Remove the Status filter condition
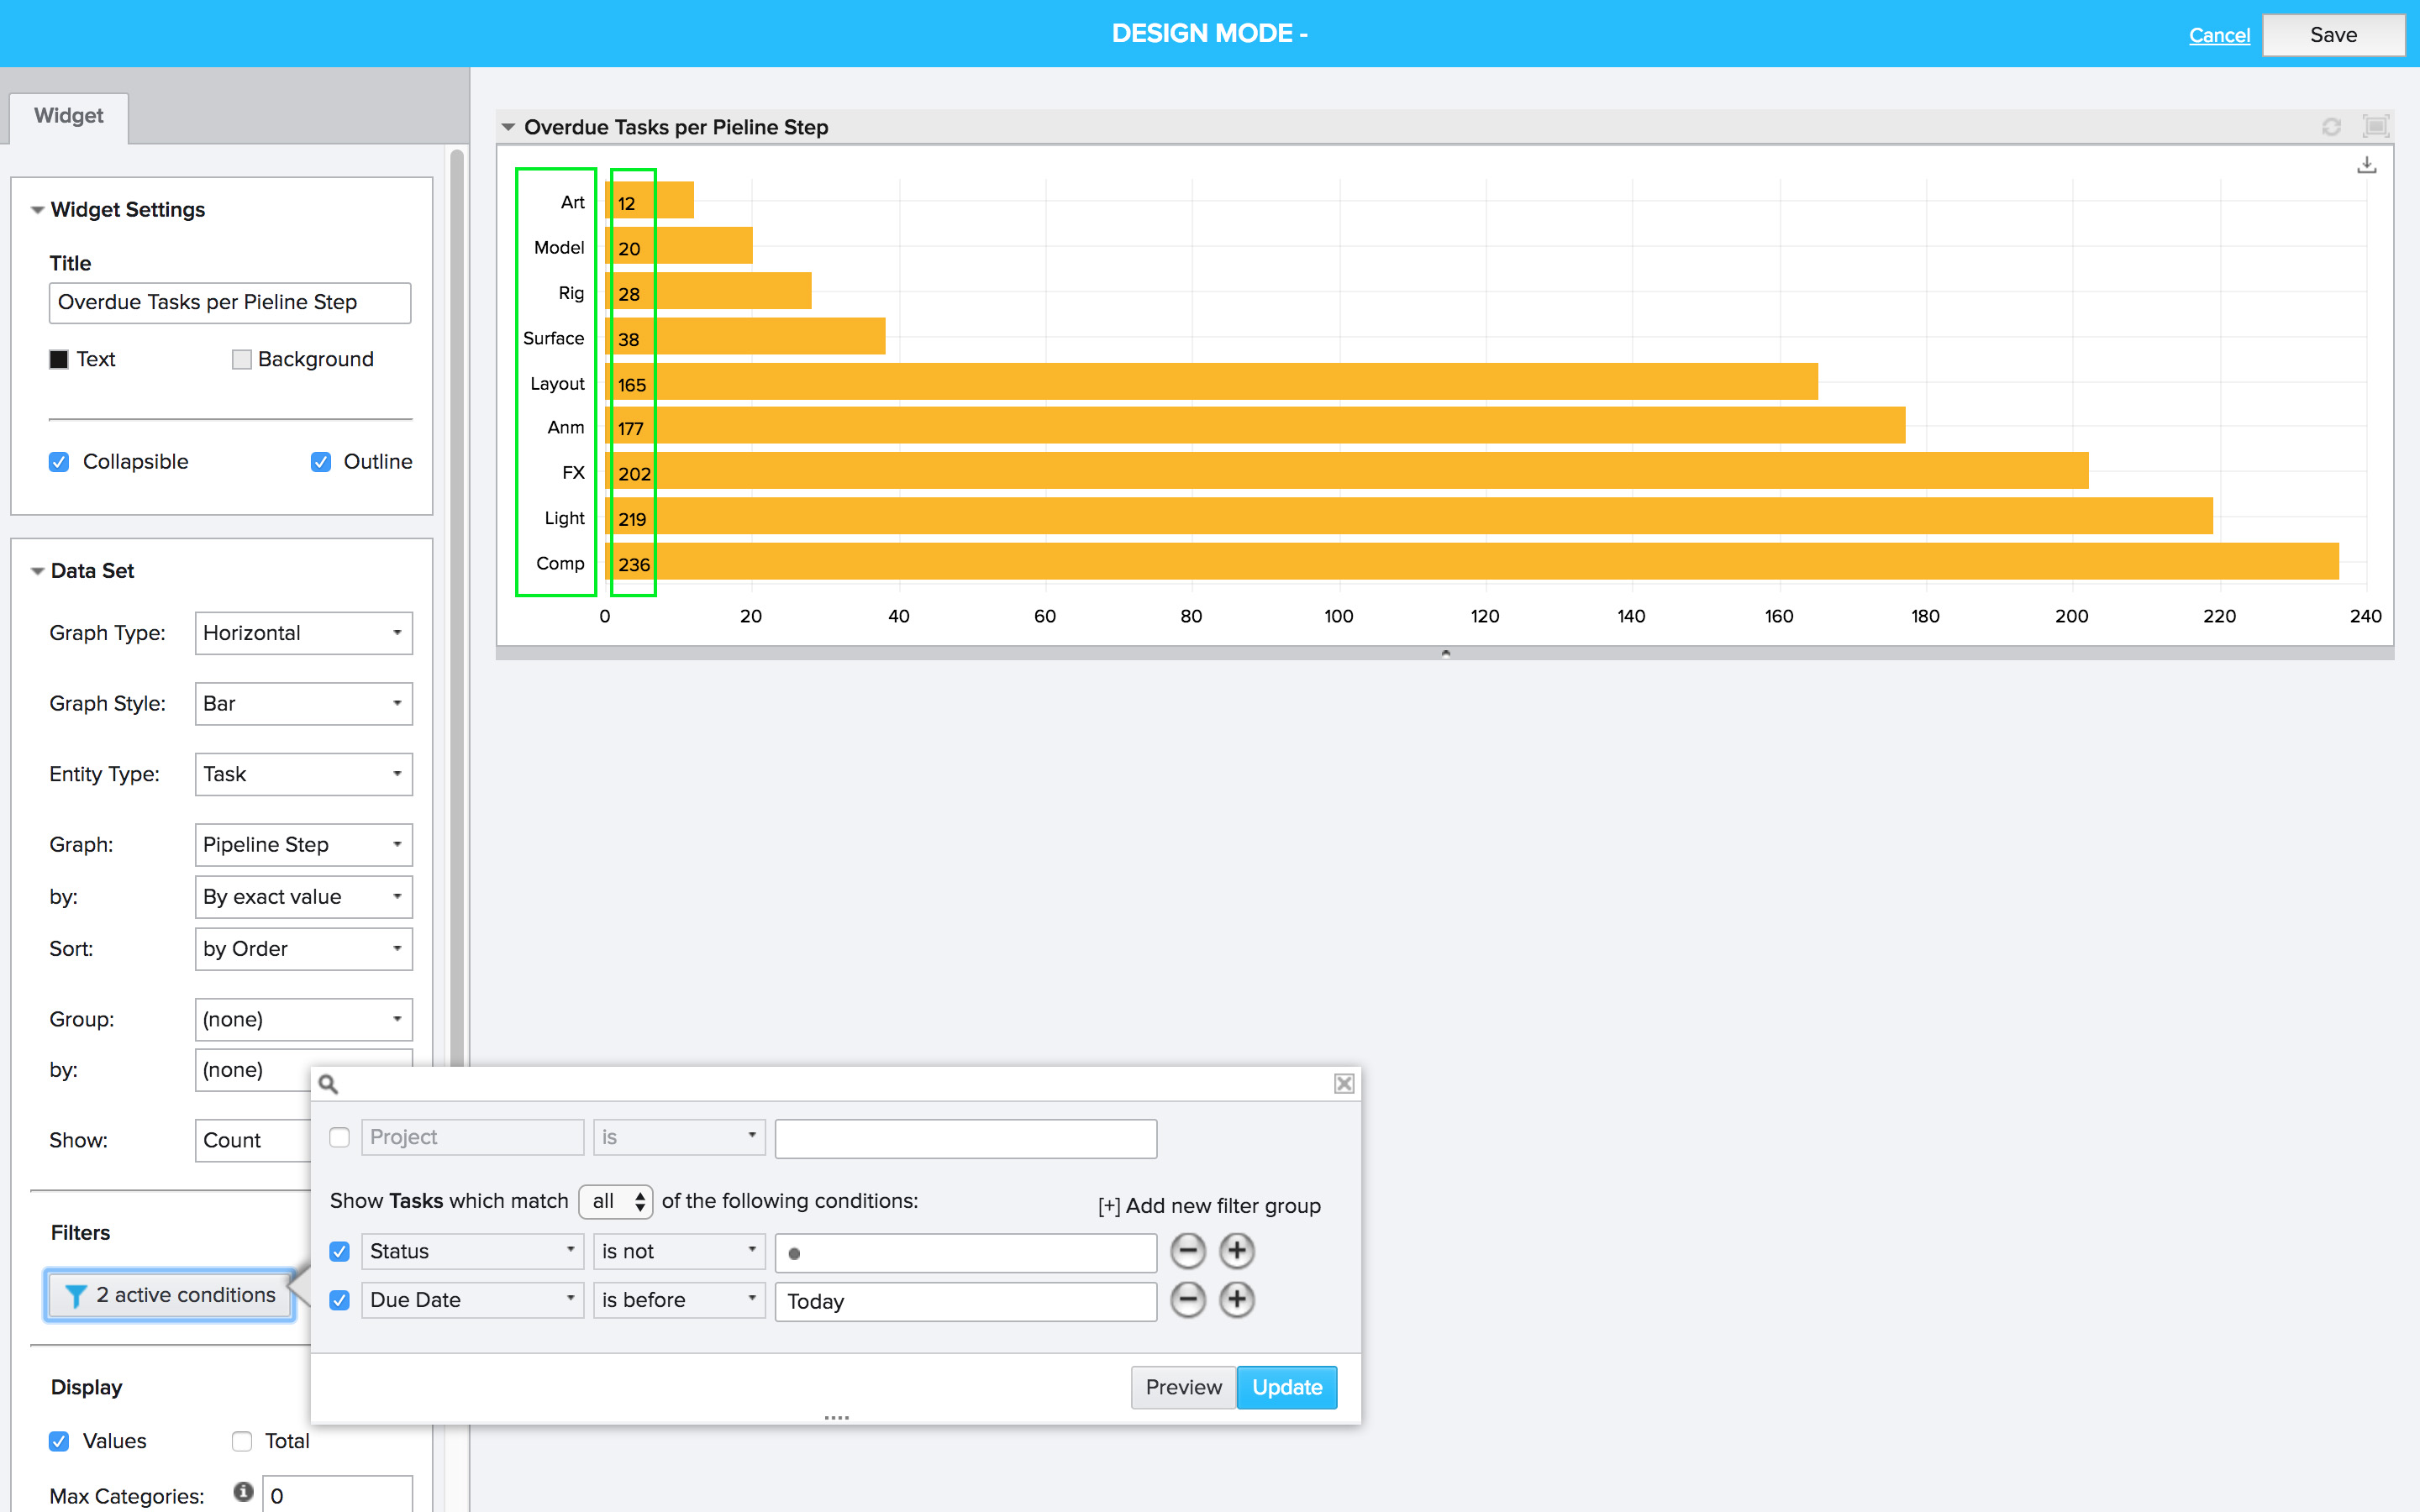The image size is (2420, 1512). coord(1187,1250)
